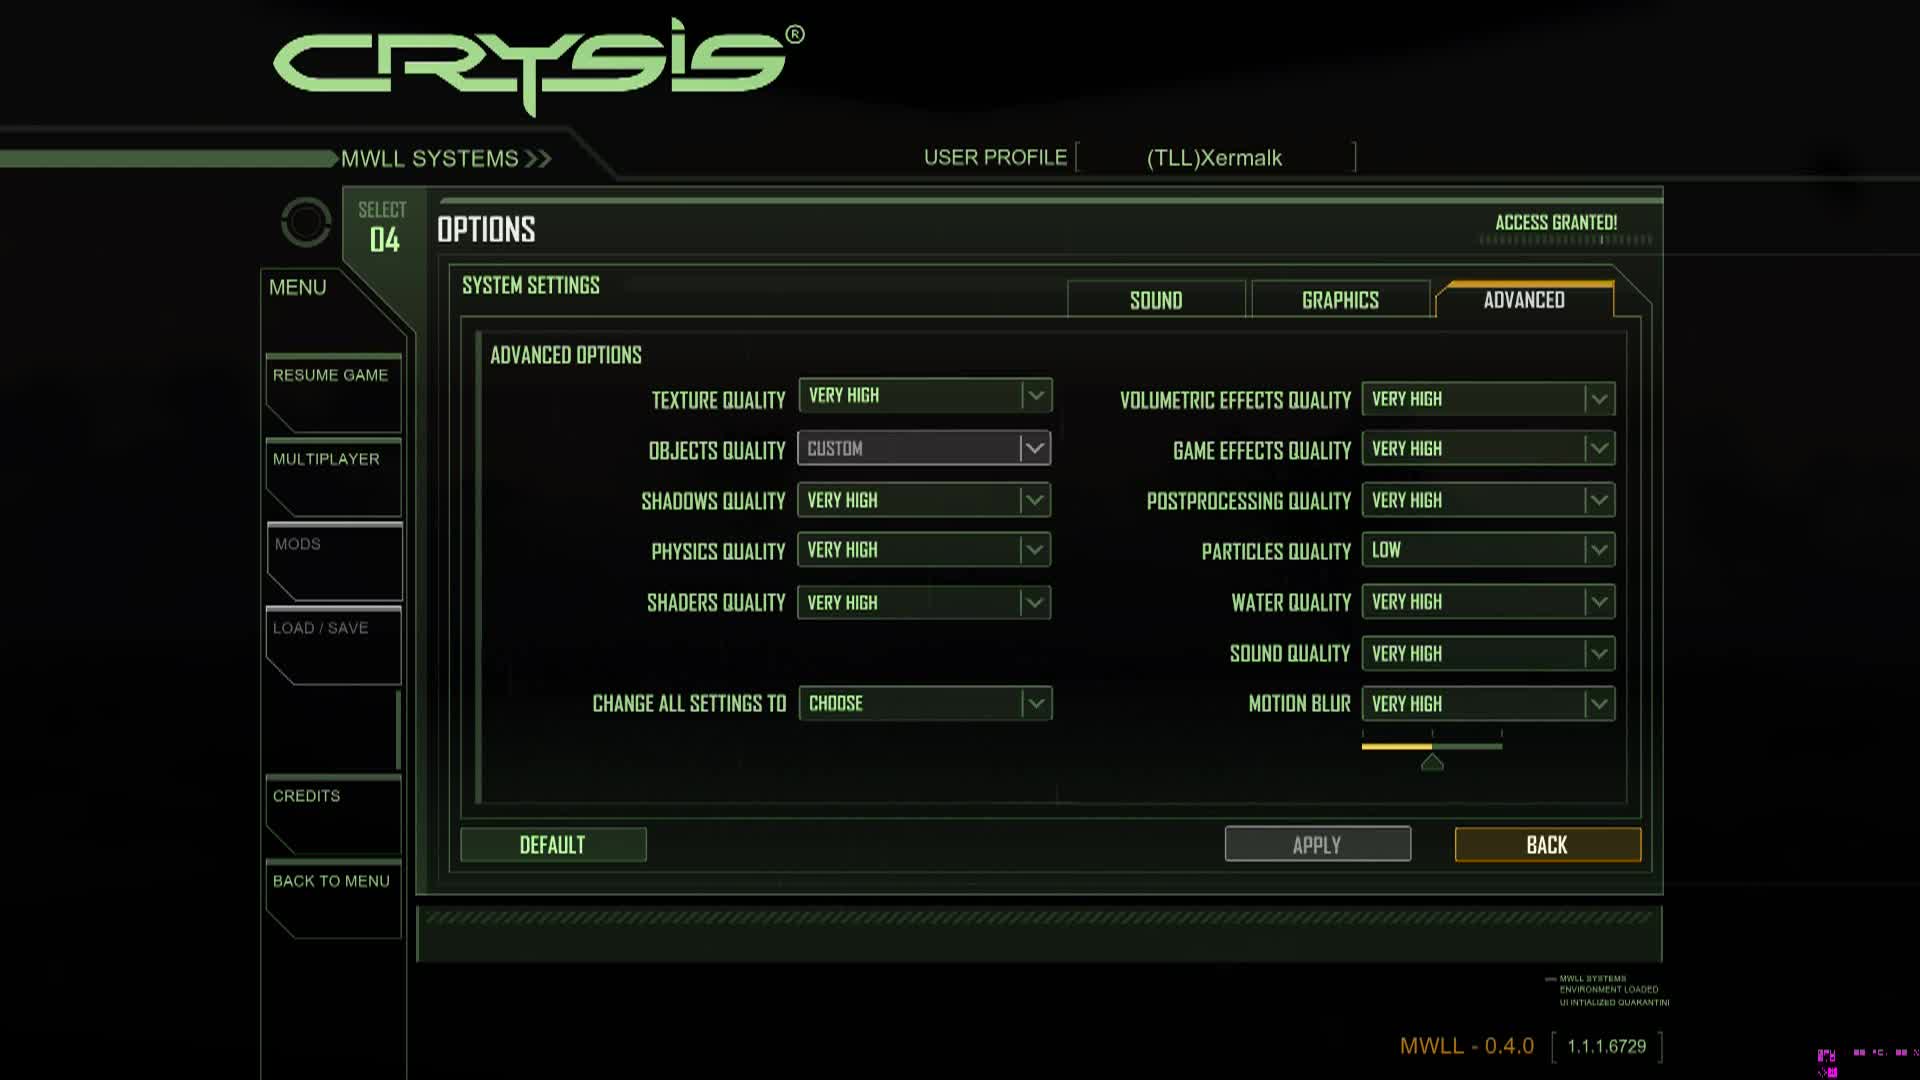Click the Shadows Quality dropdown arrow

pyautogui.click(x=1035, y=500)
